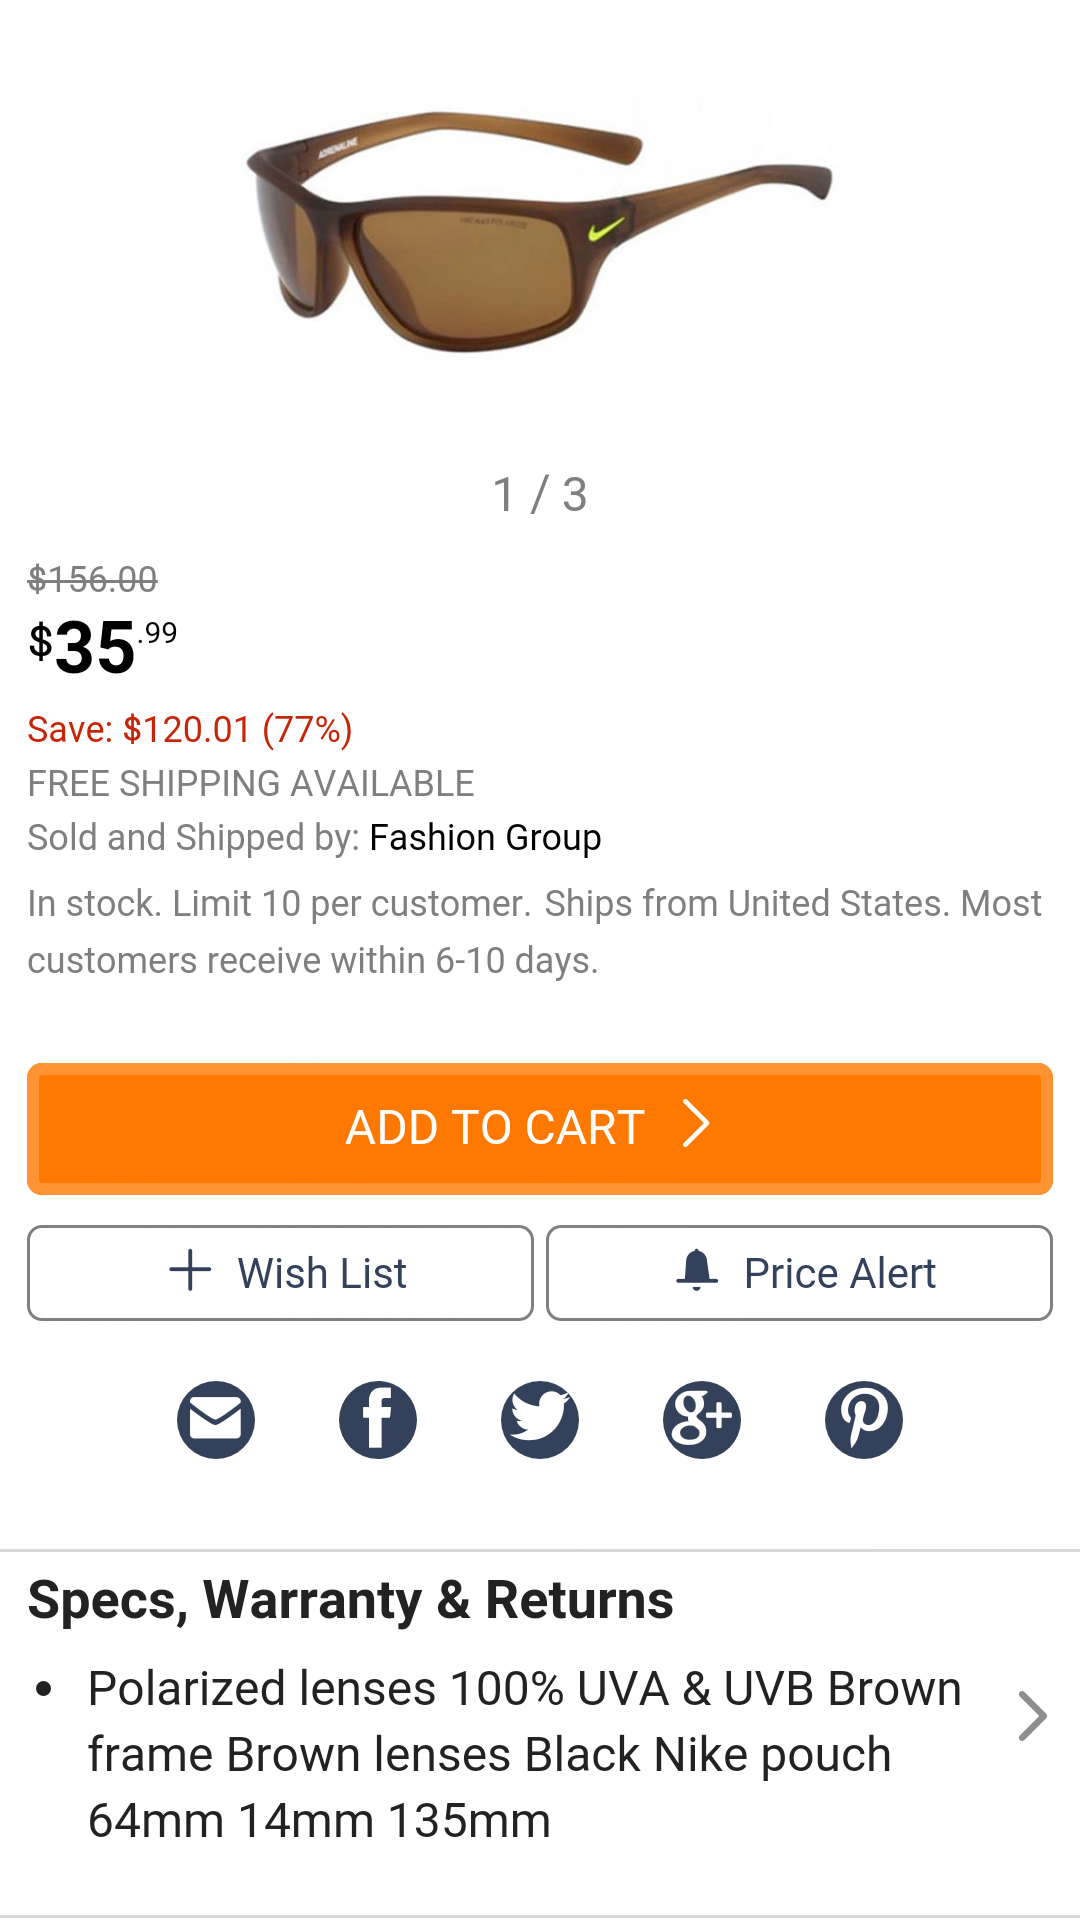Set a Price Alert
1080x1920 pixels.
[x=800, y=1273]
